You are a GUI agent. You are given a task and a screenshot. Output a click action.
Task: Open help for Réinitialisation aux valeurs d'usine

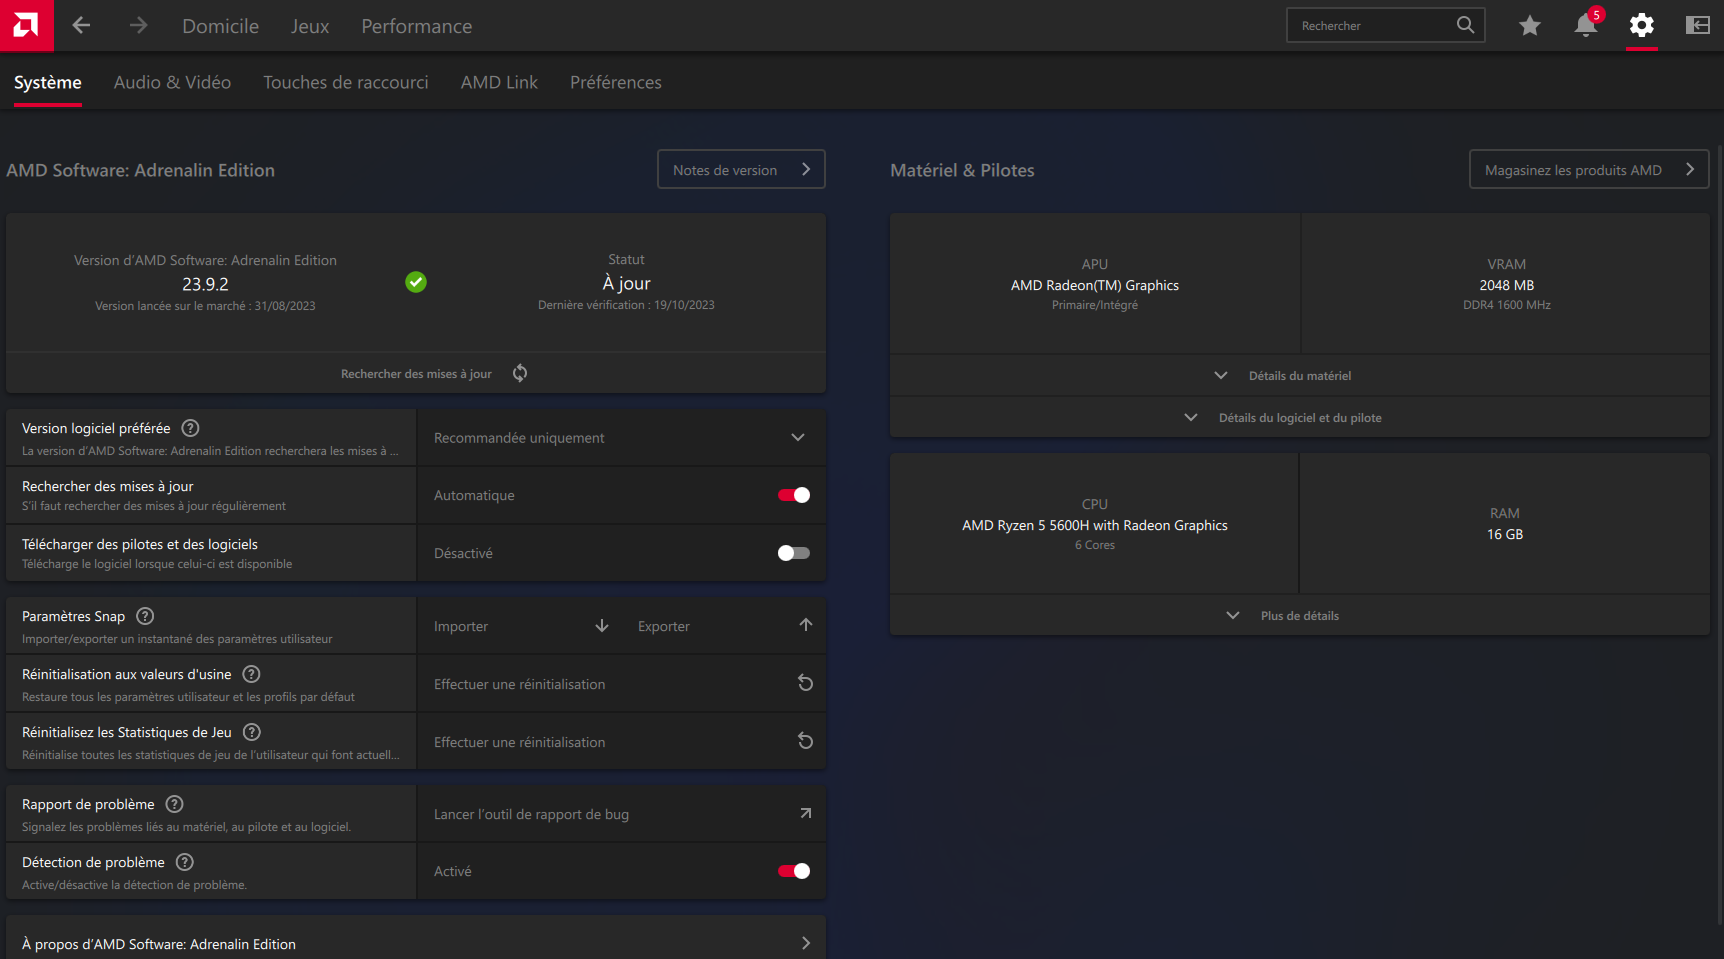(251, 674)
